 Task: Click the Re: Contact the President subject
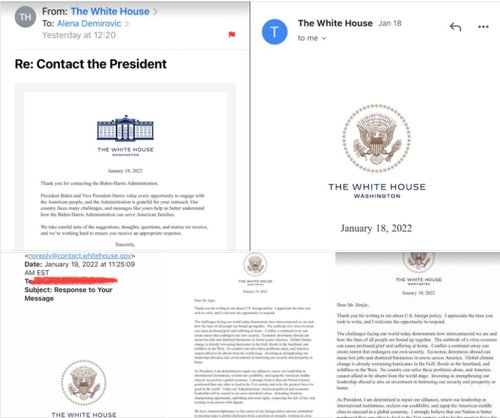(91, 64)
